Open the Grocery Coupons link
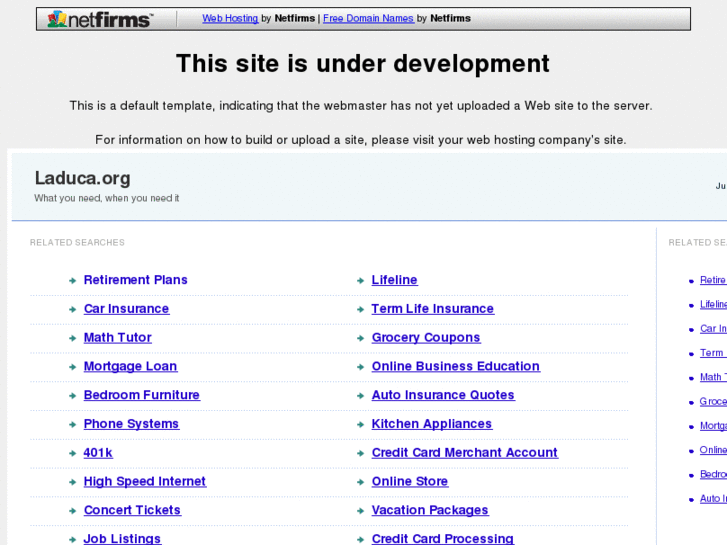 pyautogui.click(x=426, y=338)
